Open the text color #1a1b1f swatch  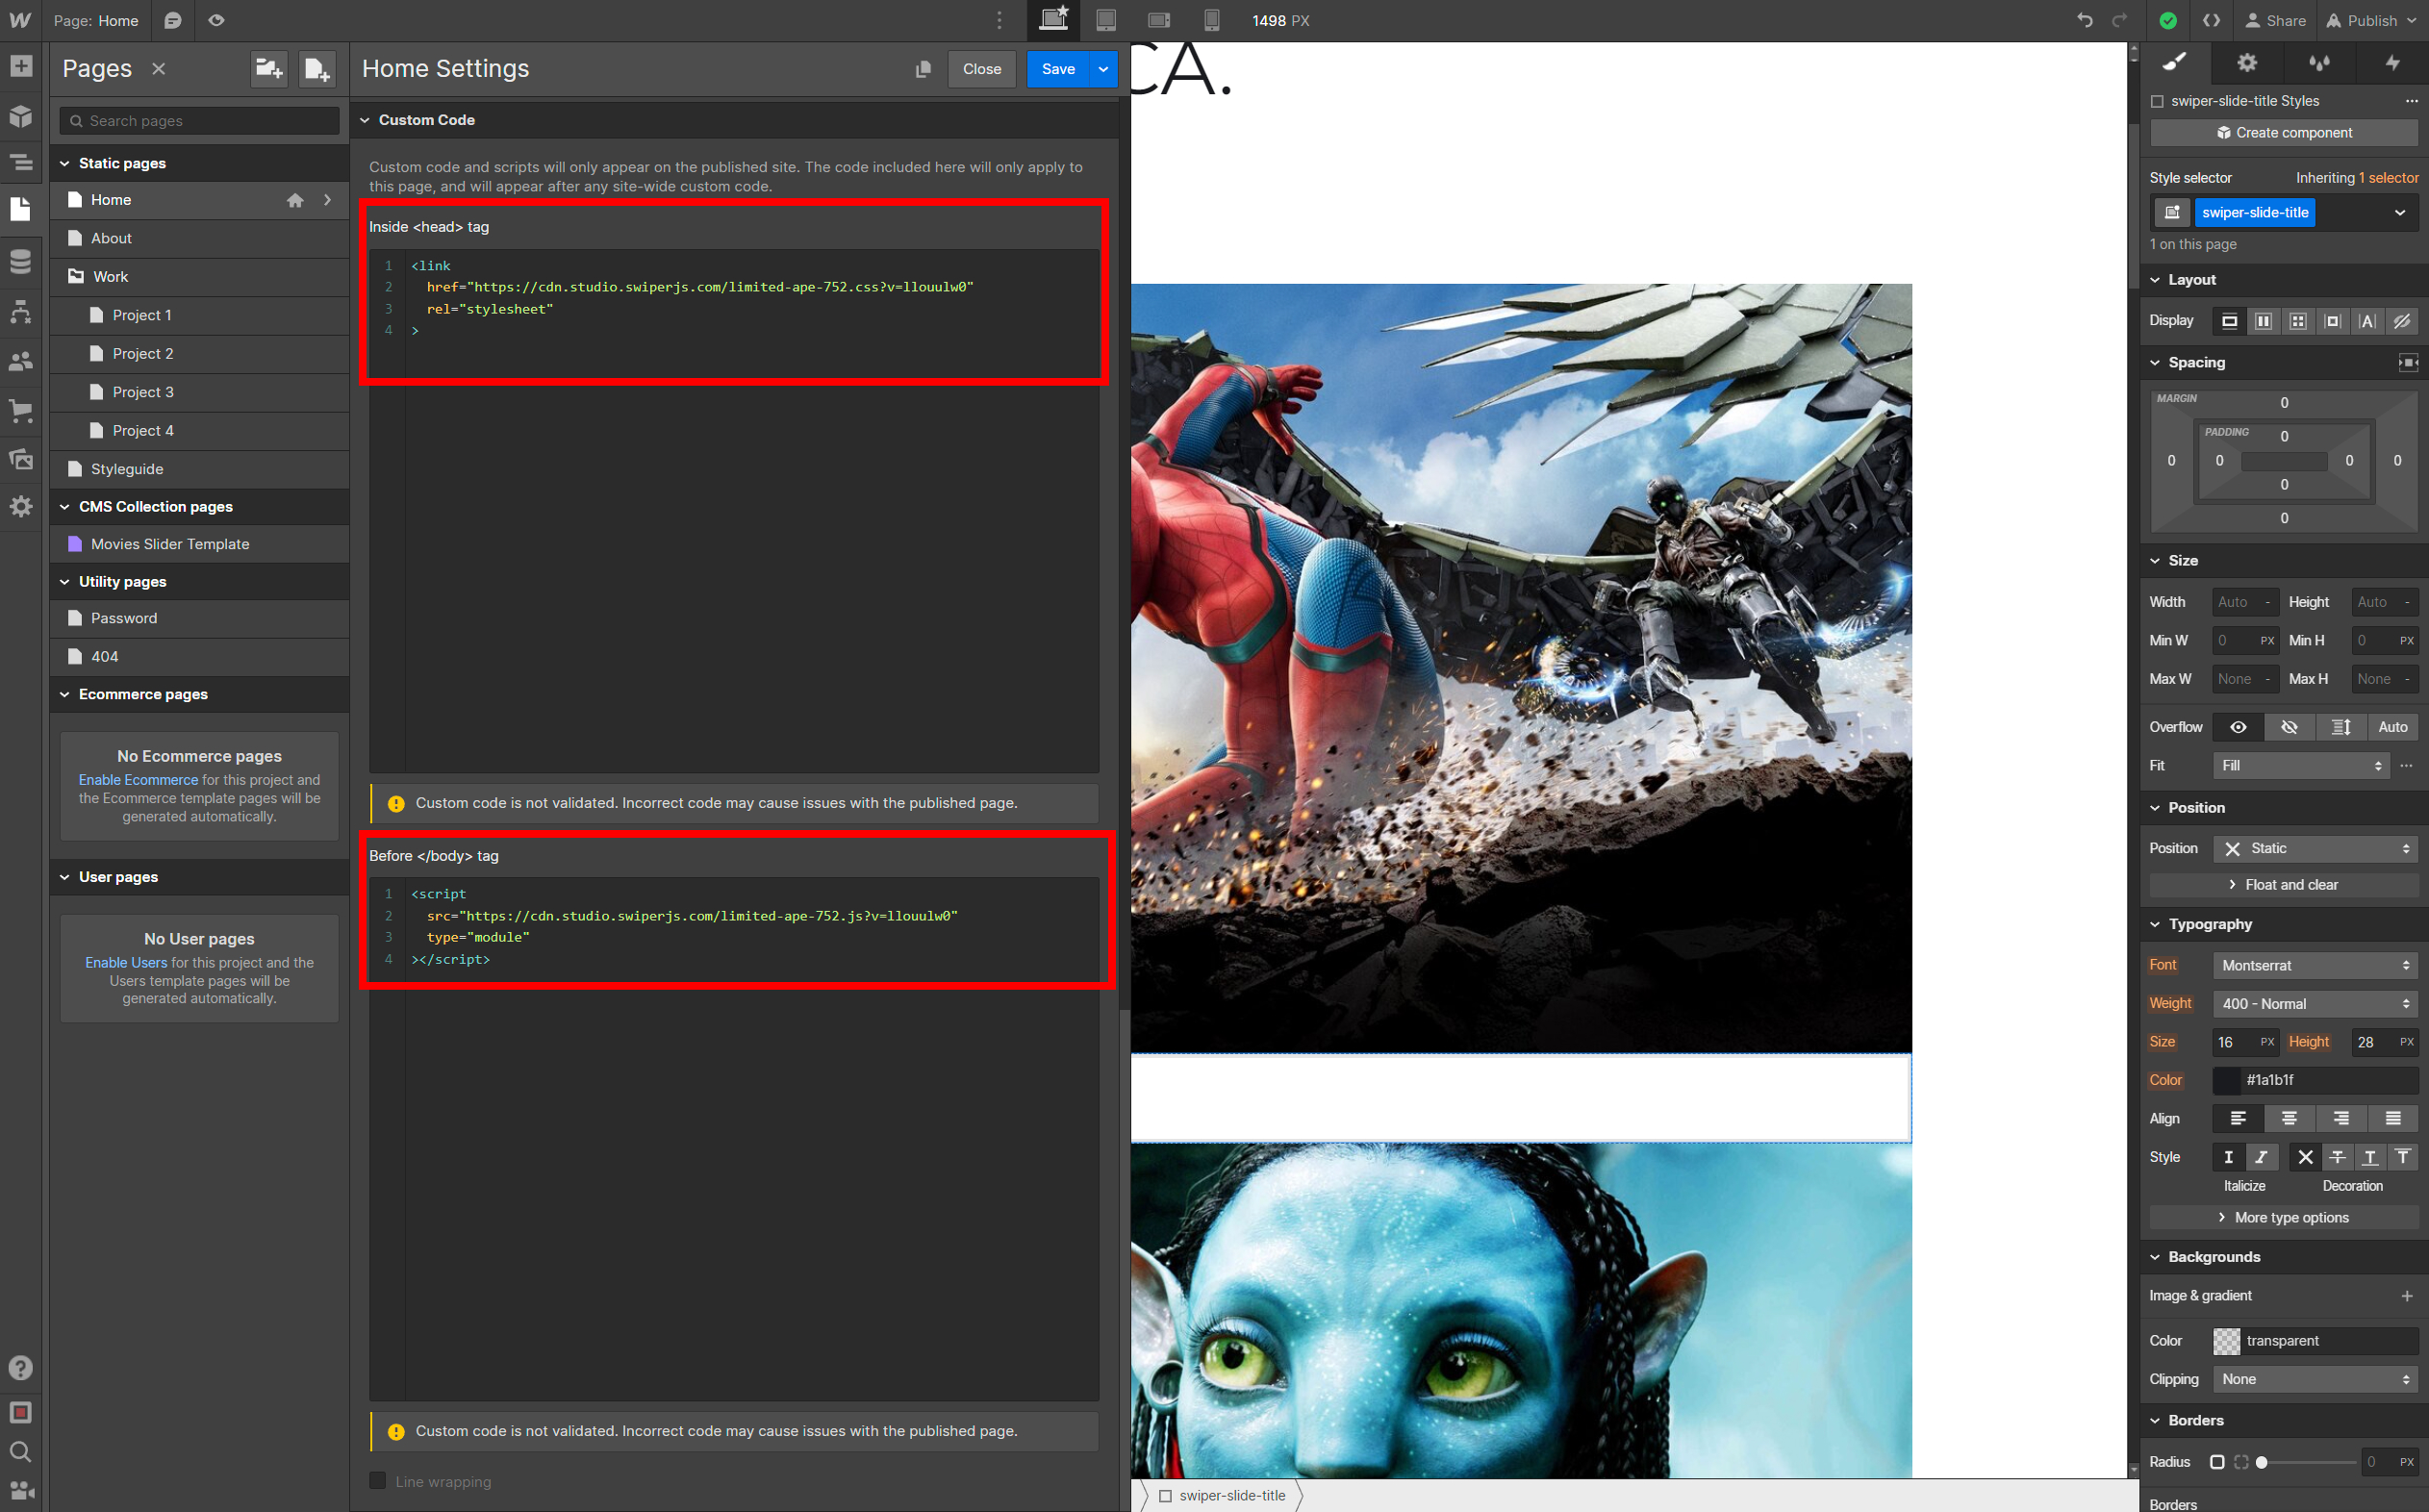2227,1080
